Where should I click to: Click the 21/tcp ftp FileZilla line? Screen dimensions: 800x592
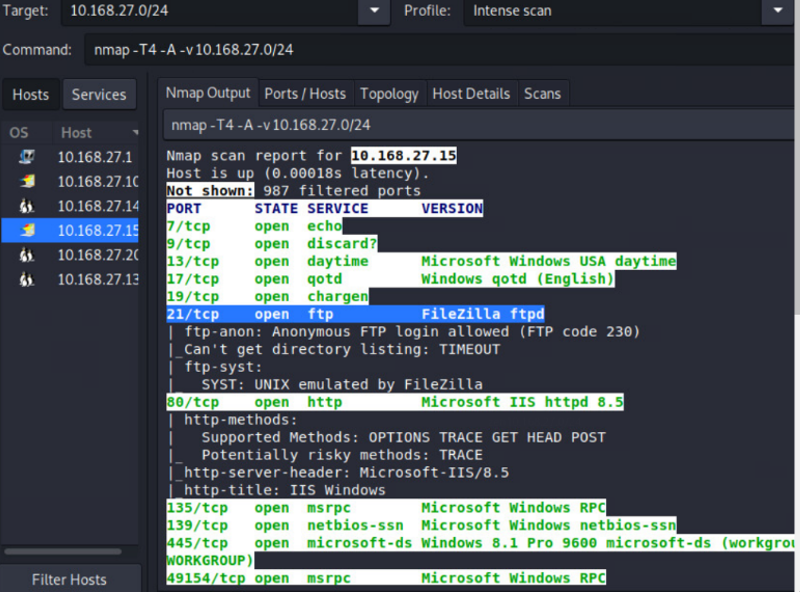click(x=356, y=314)
